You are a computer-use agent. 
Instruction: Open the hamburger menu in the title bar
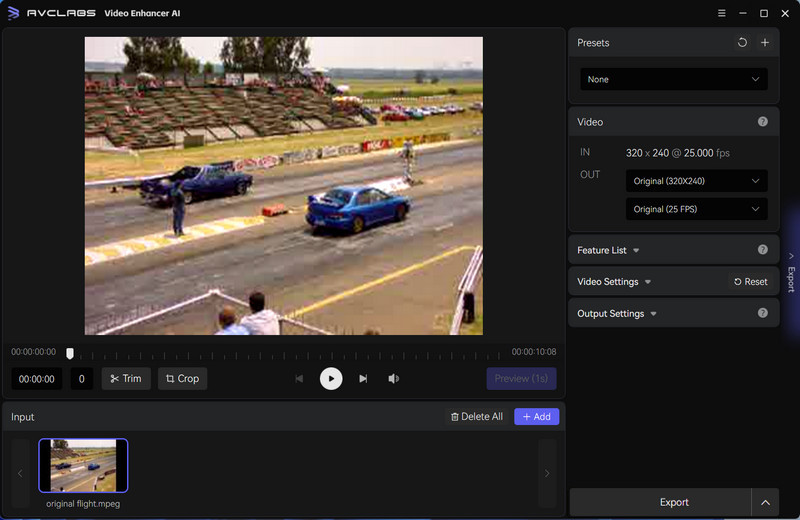721,13
